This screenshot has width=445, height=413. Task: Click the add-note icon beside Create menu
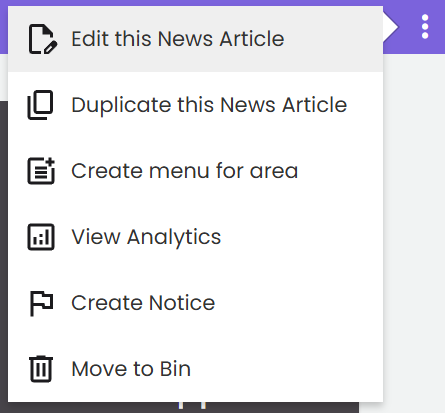click(x=41, y=171)
